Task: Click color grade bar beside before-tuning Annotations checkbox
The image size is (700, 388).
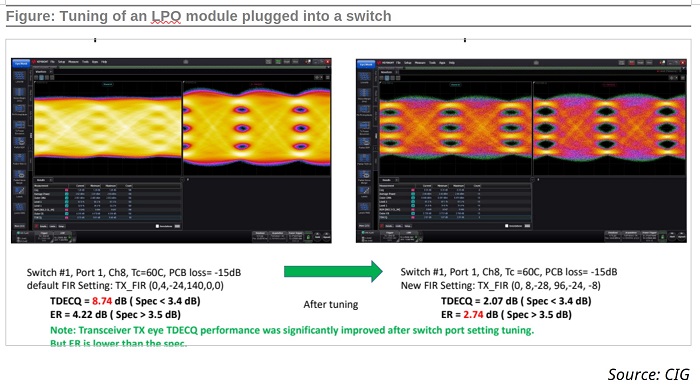Action: 177,226
